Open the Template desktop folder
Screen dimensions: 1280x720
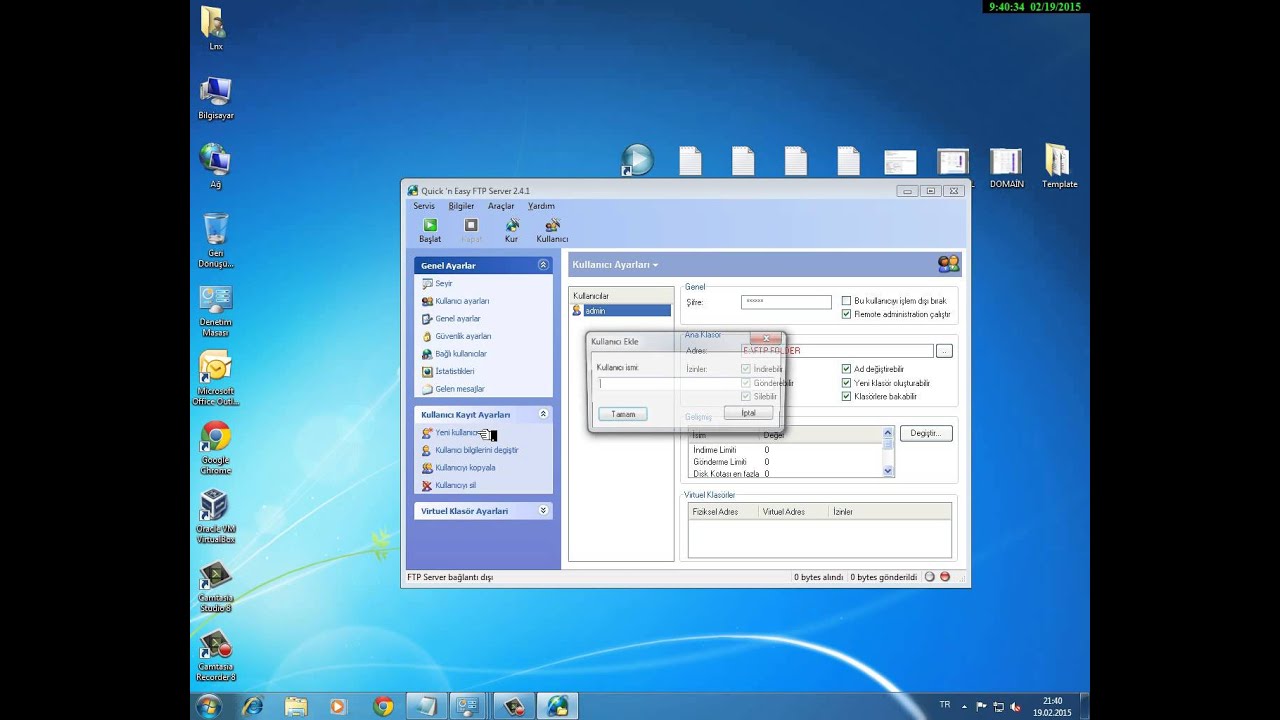coord(1059,167)
